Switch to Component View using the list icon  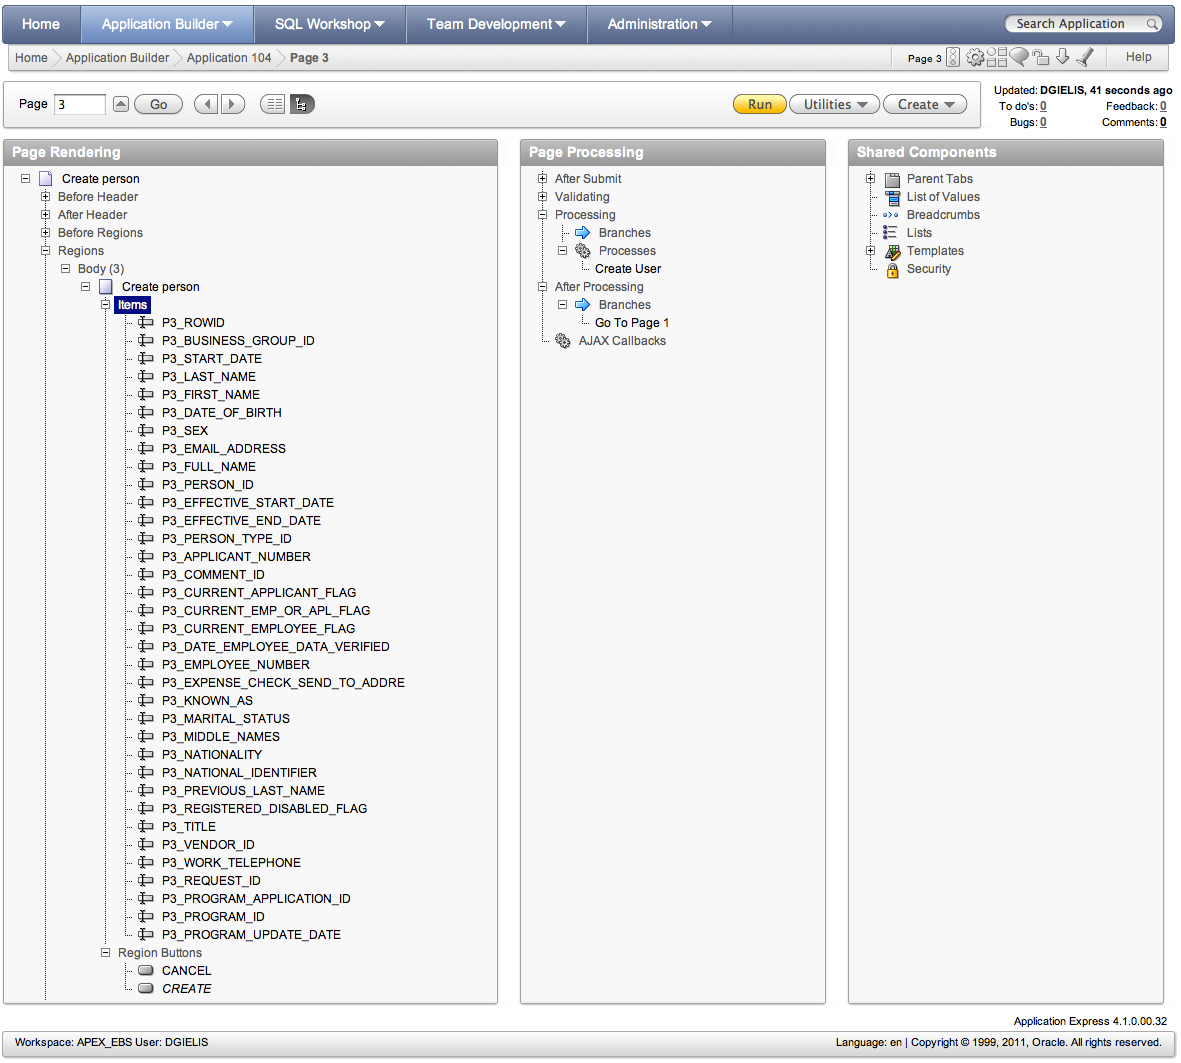(x=272, y=104)
